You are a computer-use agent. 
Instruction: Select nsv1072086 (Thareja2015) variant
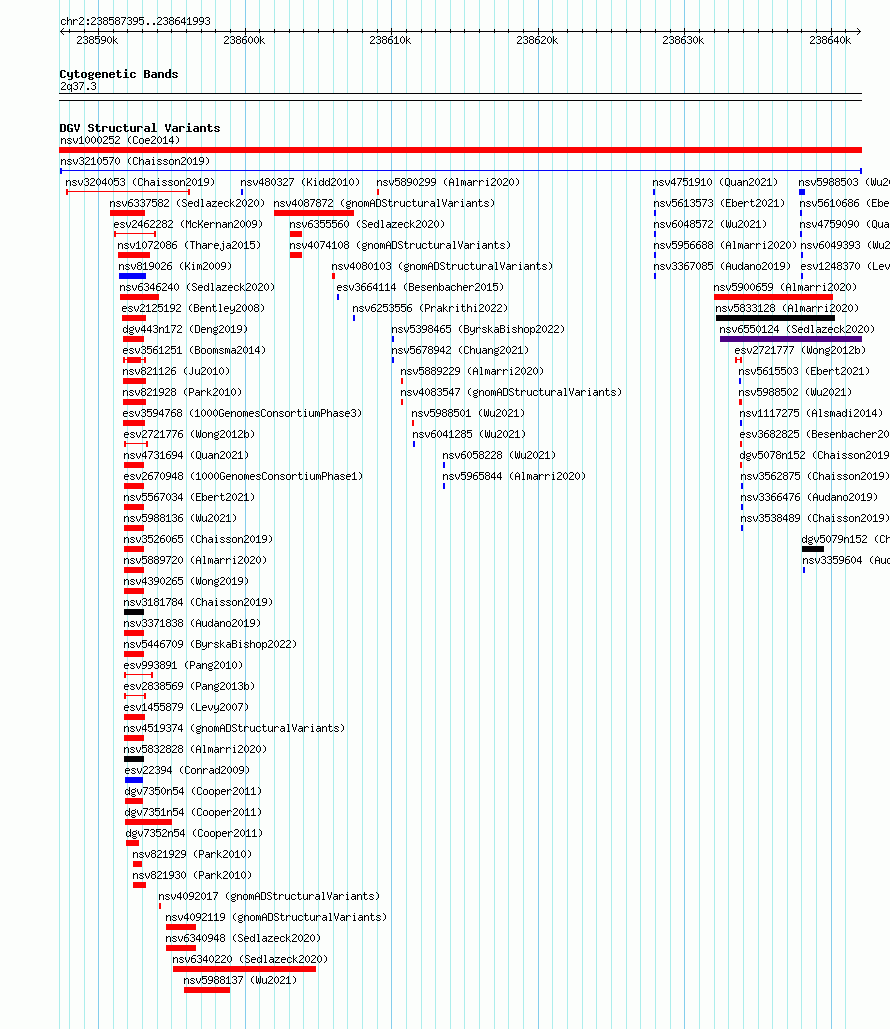189,245
